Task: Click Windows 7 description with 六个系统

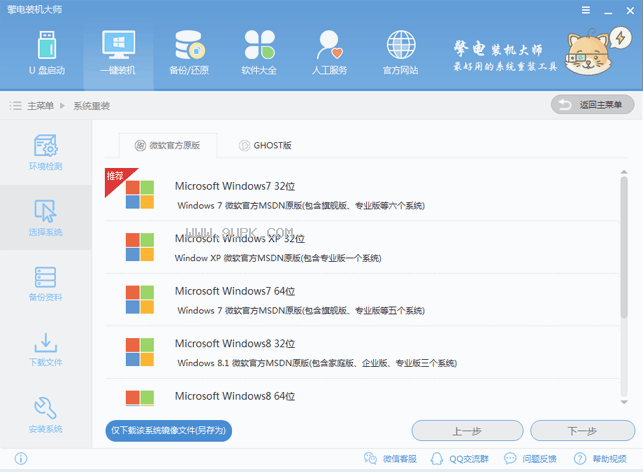Action: (301, 205)
